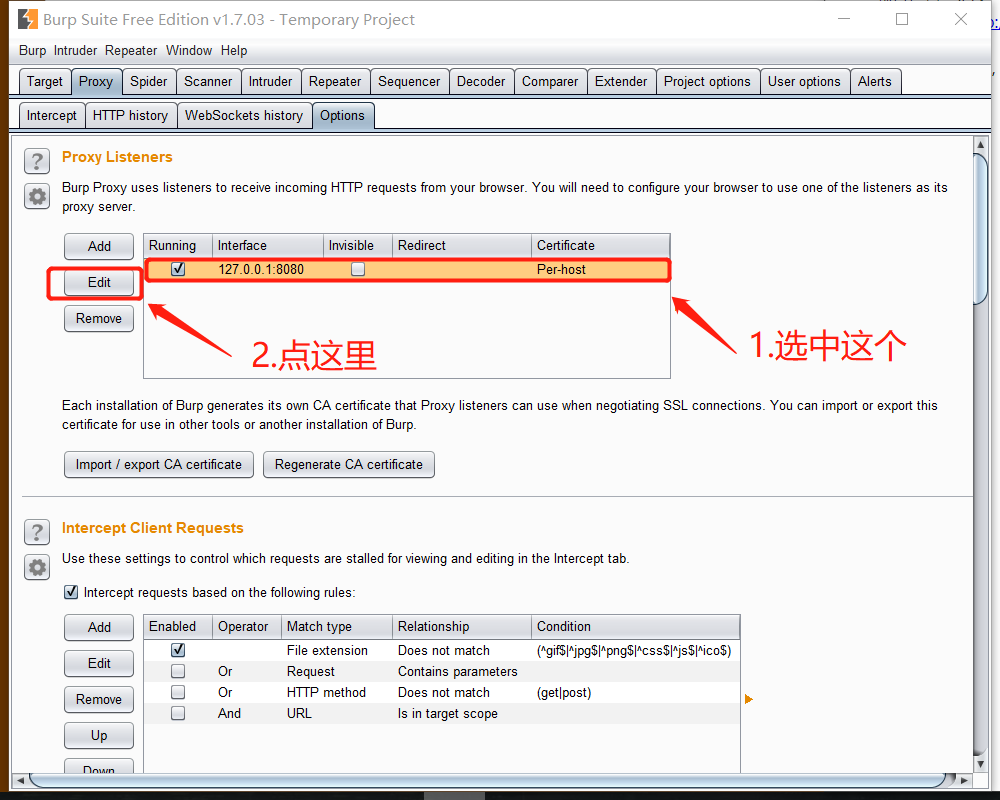1000x800 pixels.
Task: Open help for Proxy Listeners section
Action: (37, 161)
